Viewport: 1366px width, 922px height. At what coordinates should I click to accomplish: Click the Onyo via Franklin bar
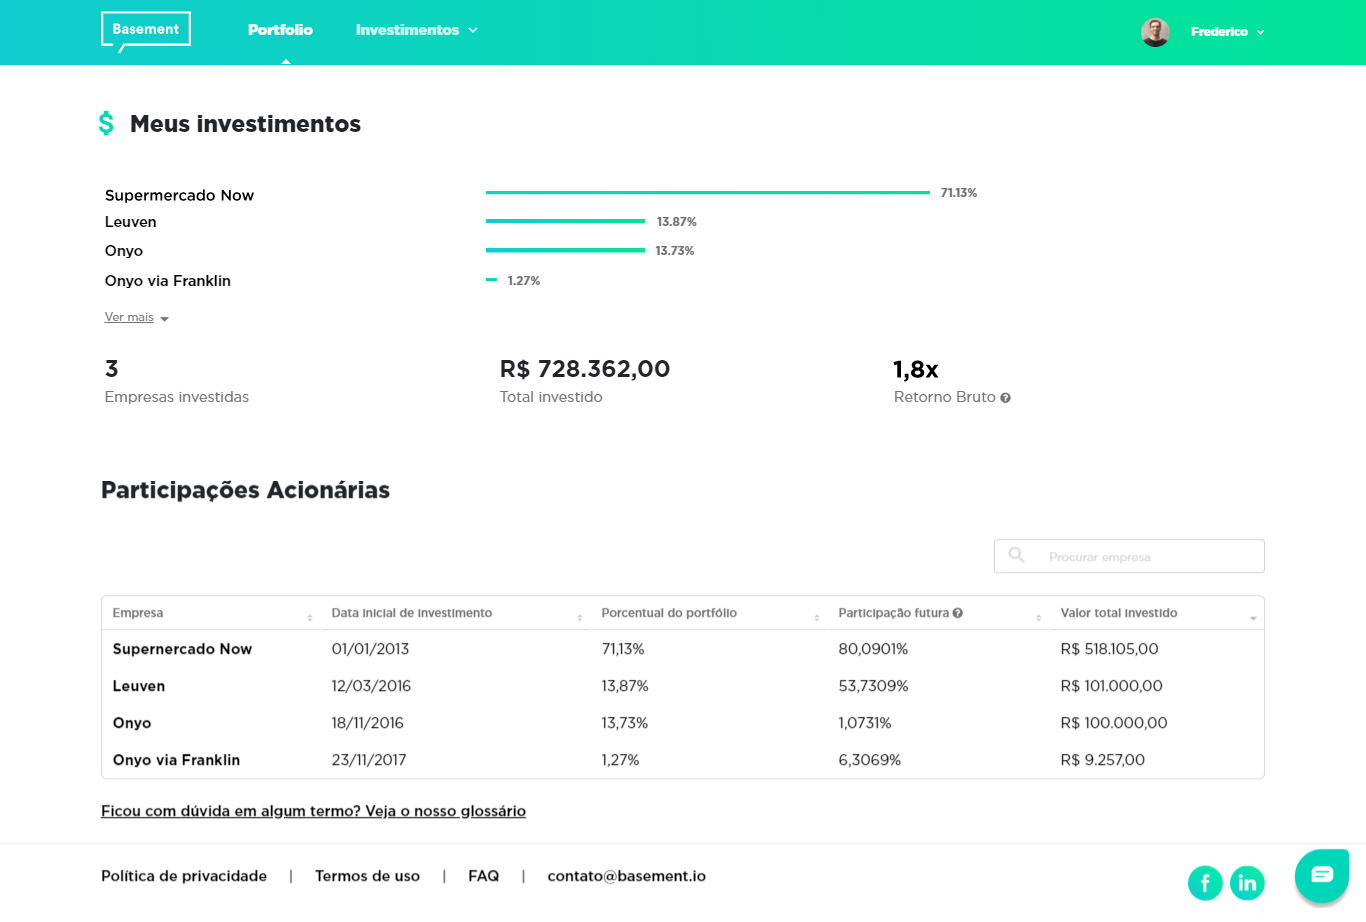pyautogui.click(x=491, y=280)
